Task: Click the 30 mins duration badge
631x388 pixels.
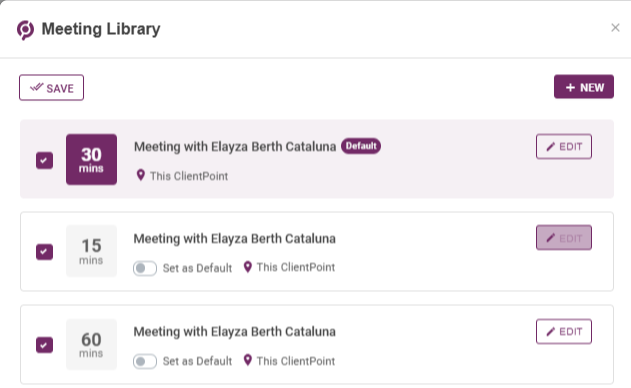Action: (91, 159)
